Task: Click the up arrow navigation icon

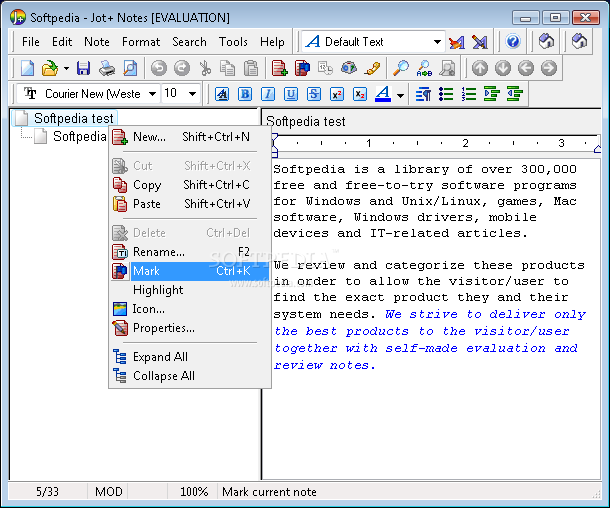Action: (x=480, y=68)
